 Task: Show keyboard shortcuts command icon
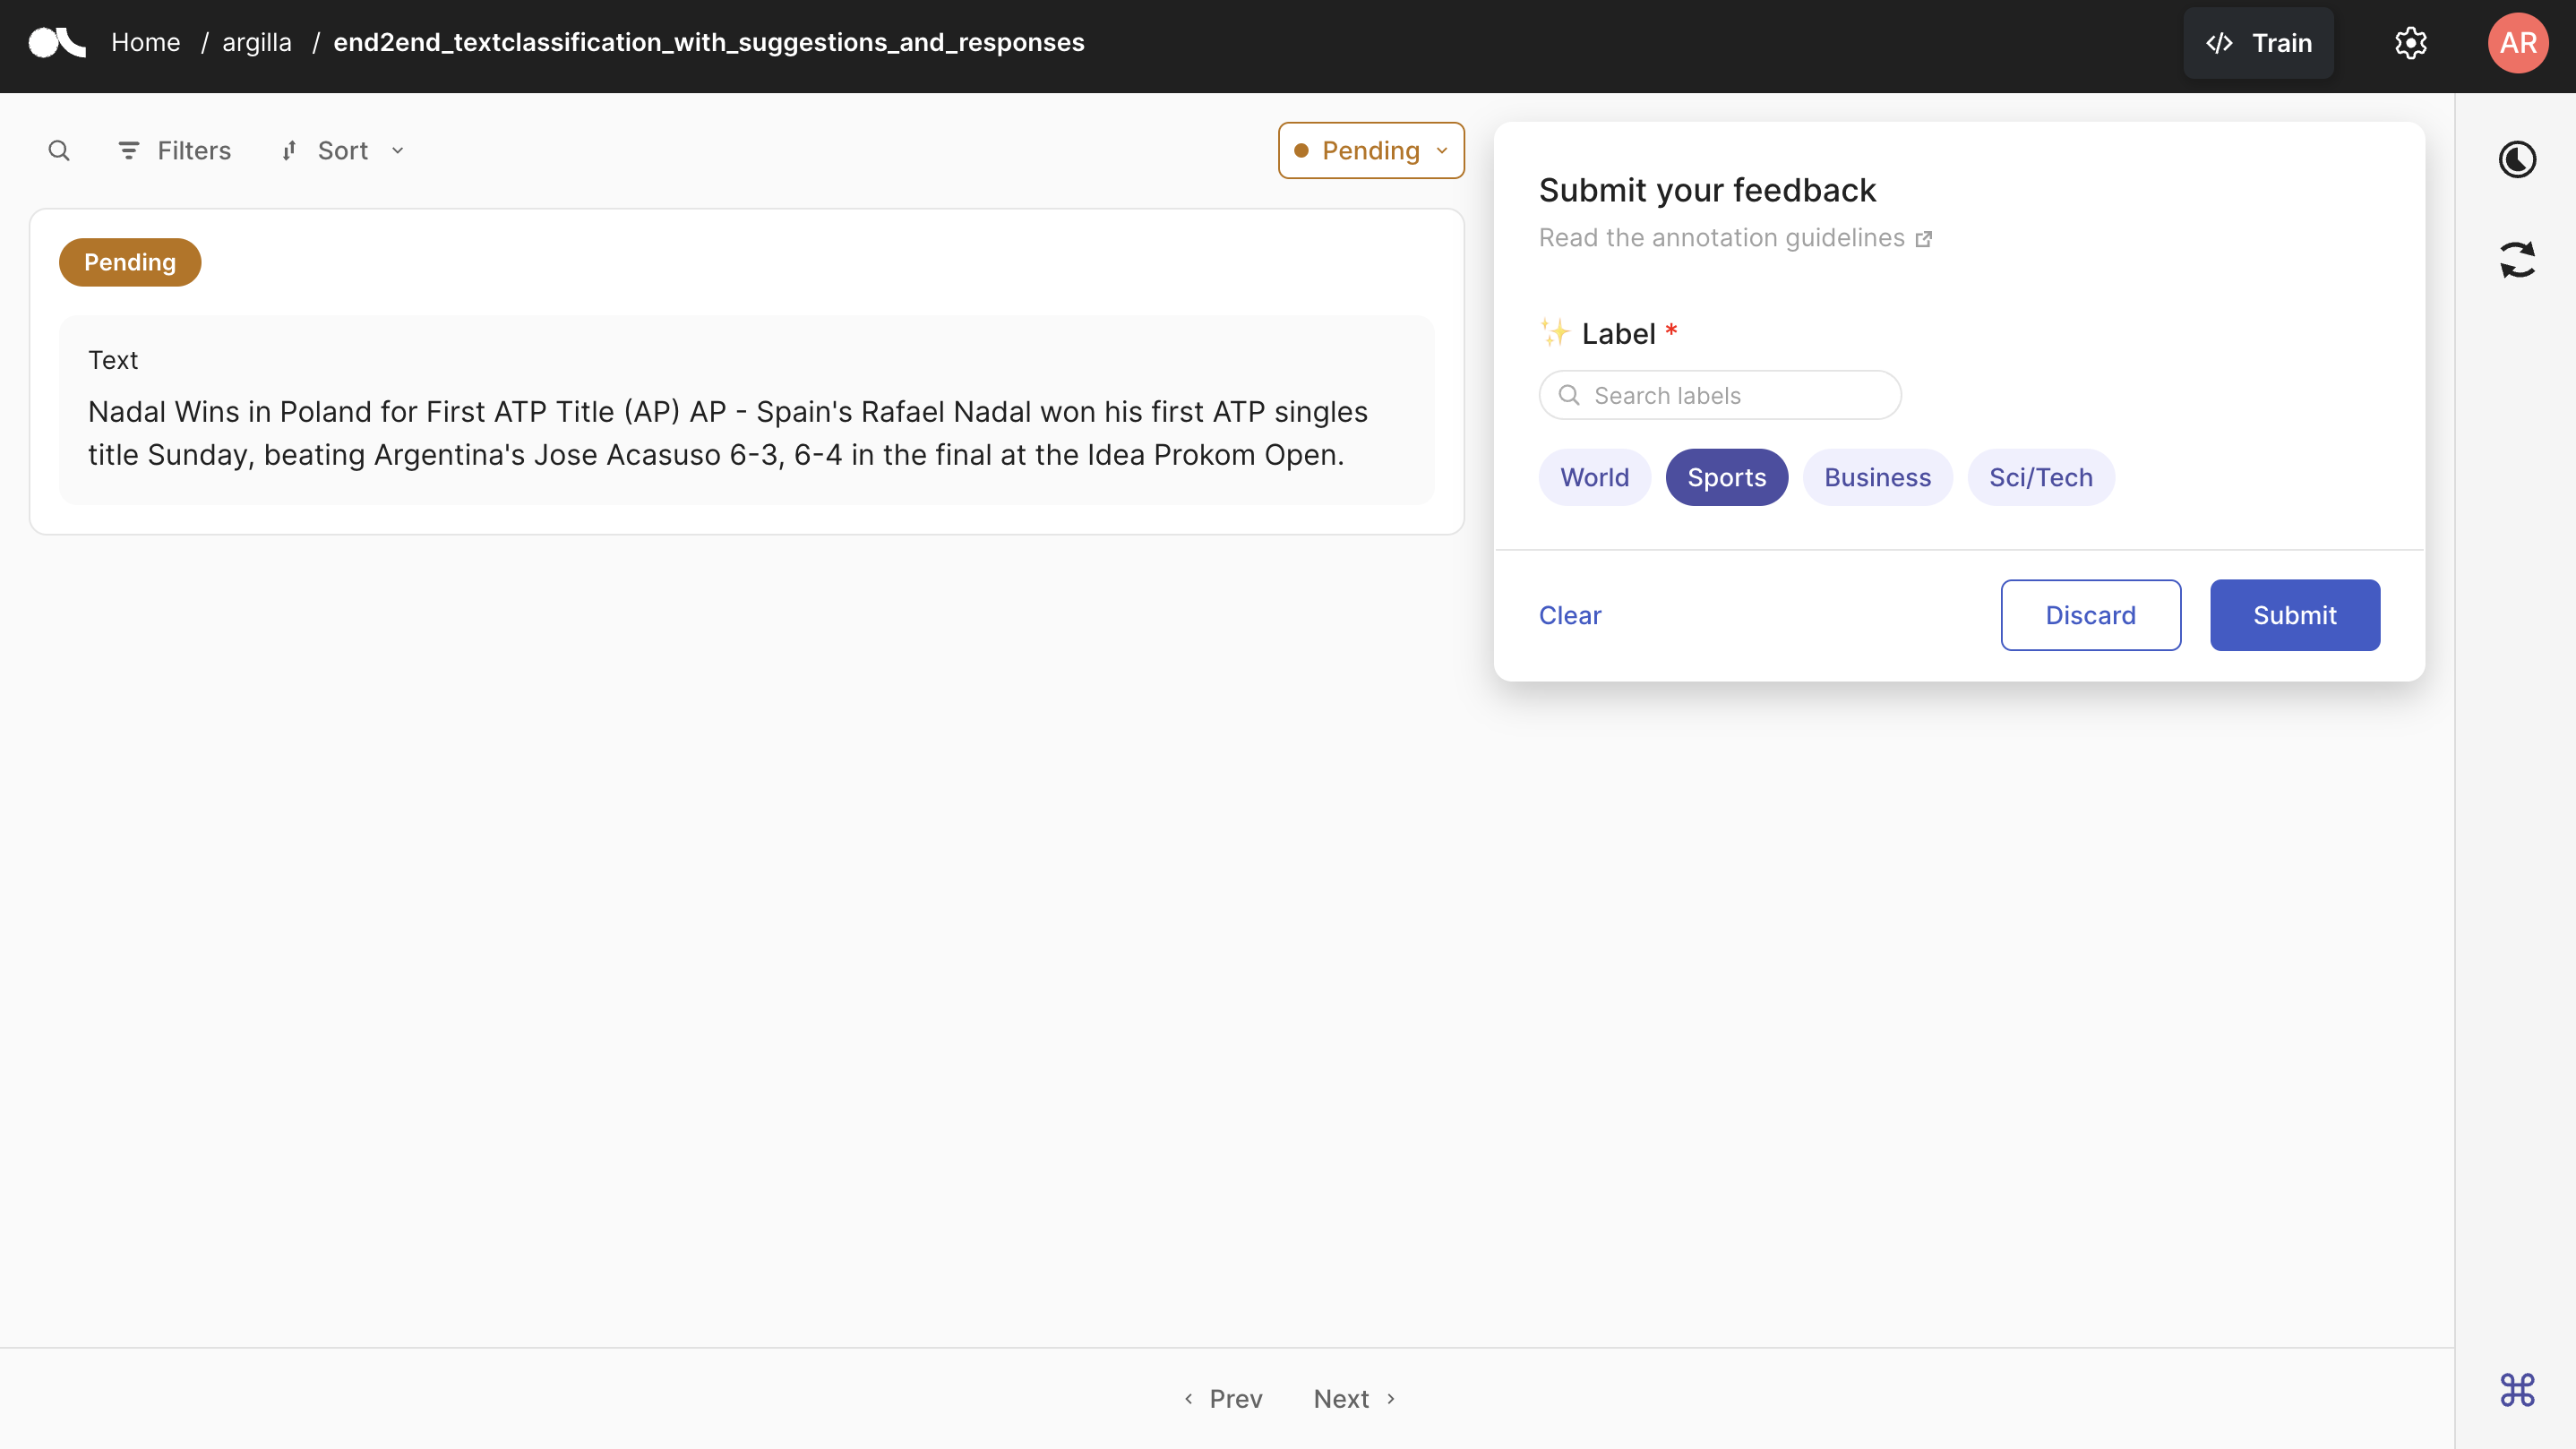point(2517,1390)
